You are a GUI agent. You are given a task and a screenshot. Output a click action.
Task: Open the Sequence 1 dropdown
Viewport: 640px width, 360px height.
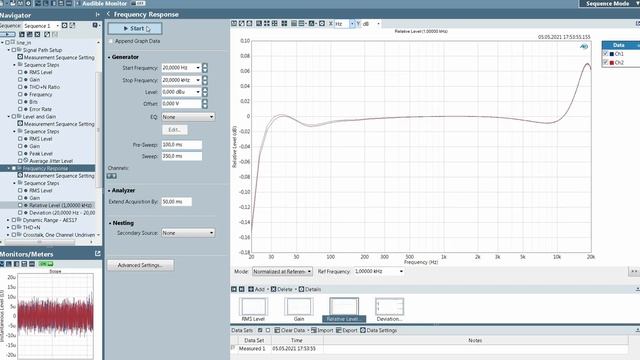pyautogui.click(x=57, y=26)
